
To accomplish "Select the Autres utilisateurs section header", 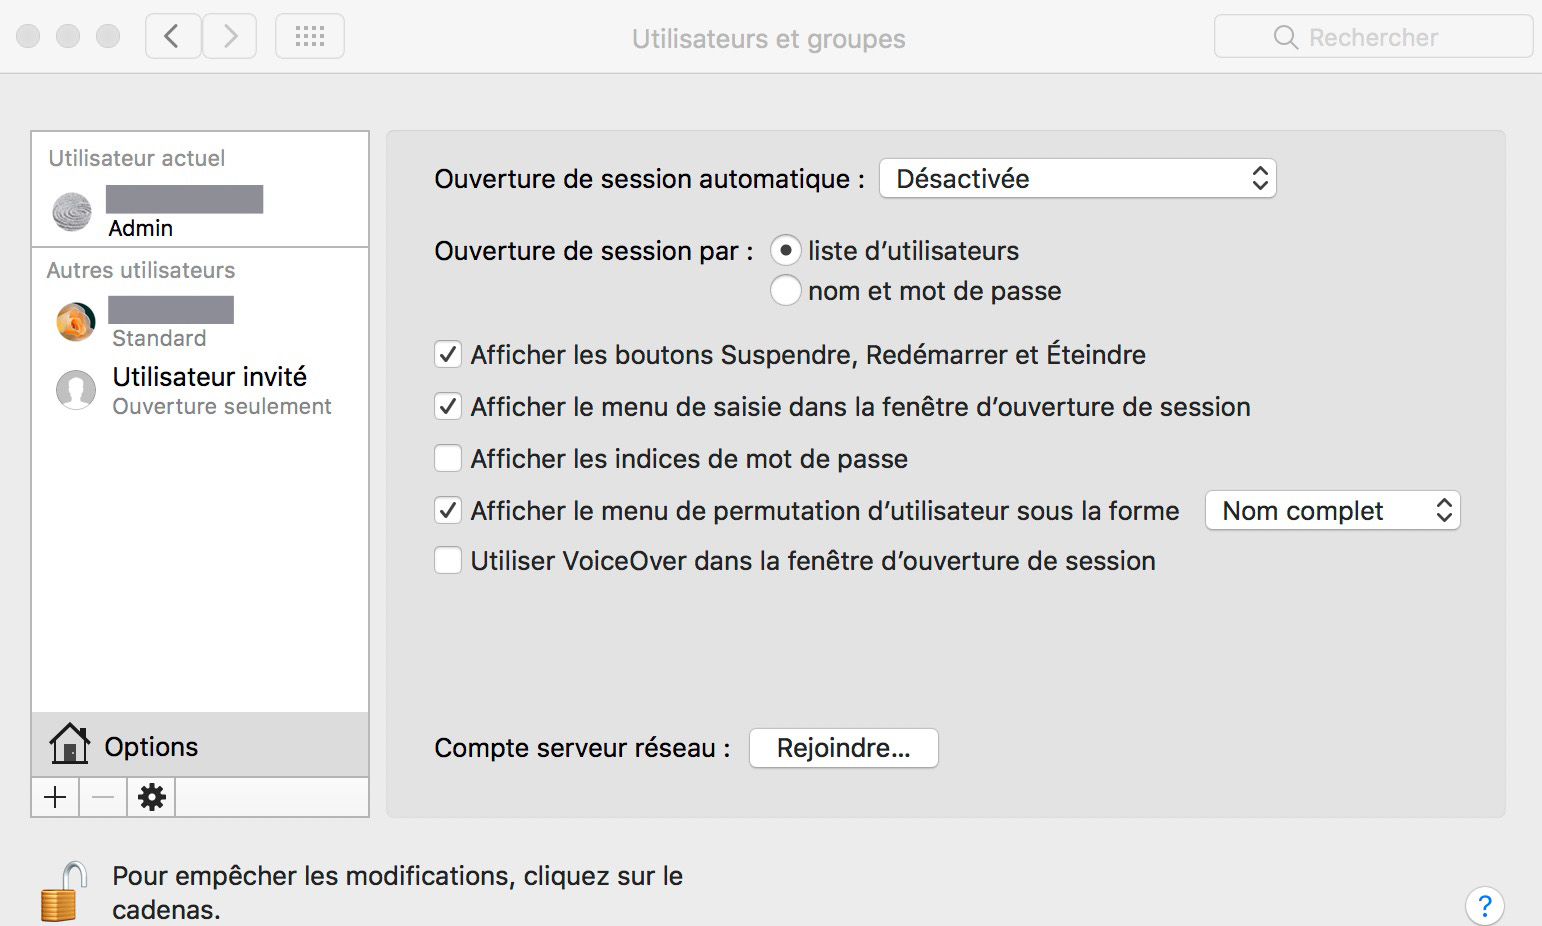I will coord(140,270).
